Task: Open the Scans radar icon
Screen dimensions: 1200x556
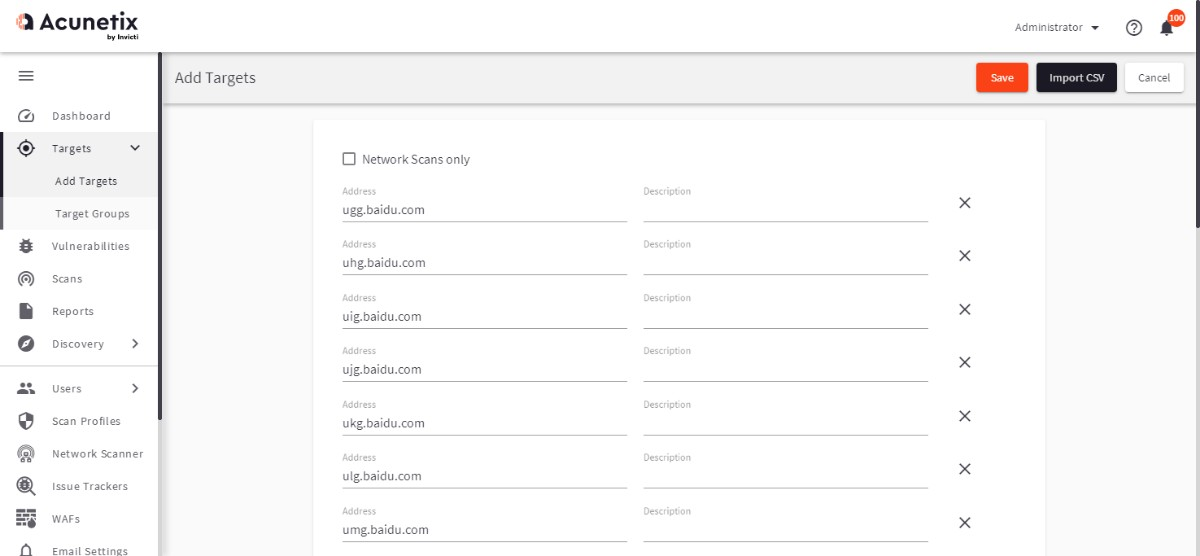Action: pos(27,279)
